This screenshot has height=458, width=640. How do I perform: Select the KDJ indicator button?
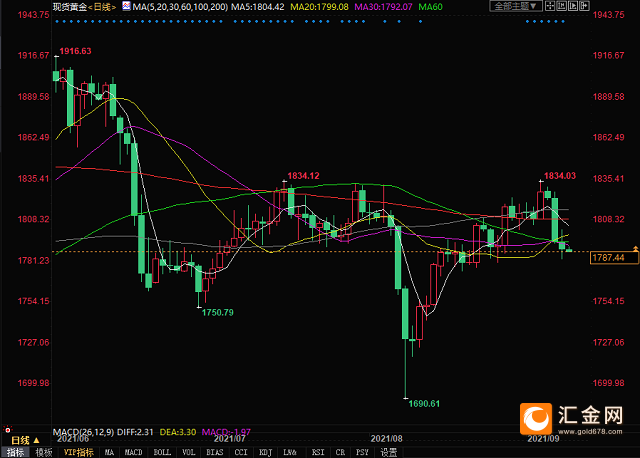pos(265,452)
